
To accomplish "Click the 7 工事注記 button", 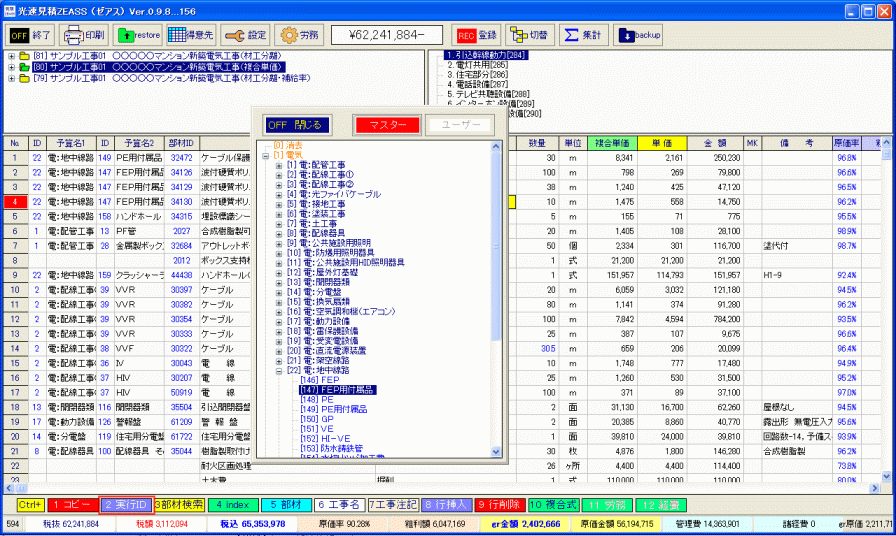I will click(x=393, y=505).
